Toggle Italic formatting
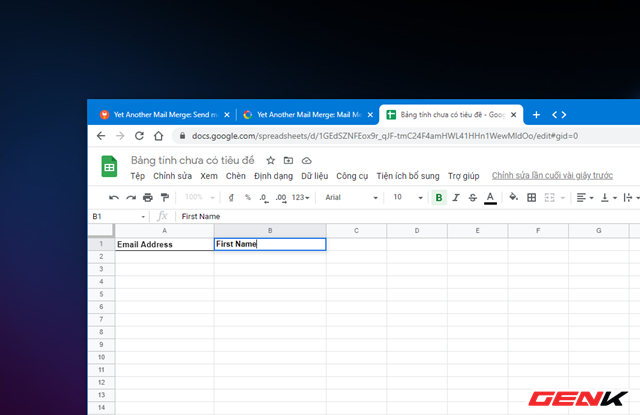Image resolution: width=640 pixels, height=415 pixels. pos(456,198)
